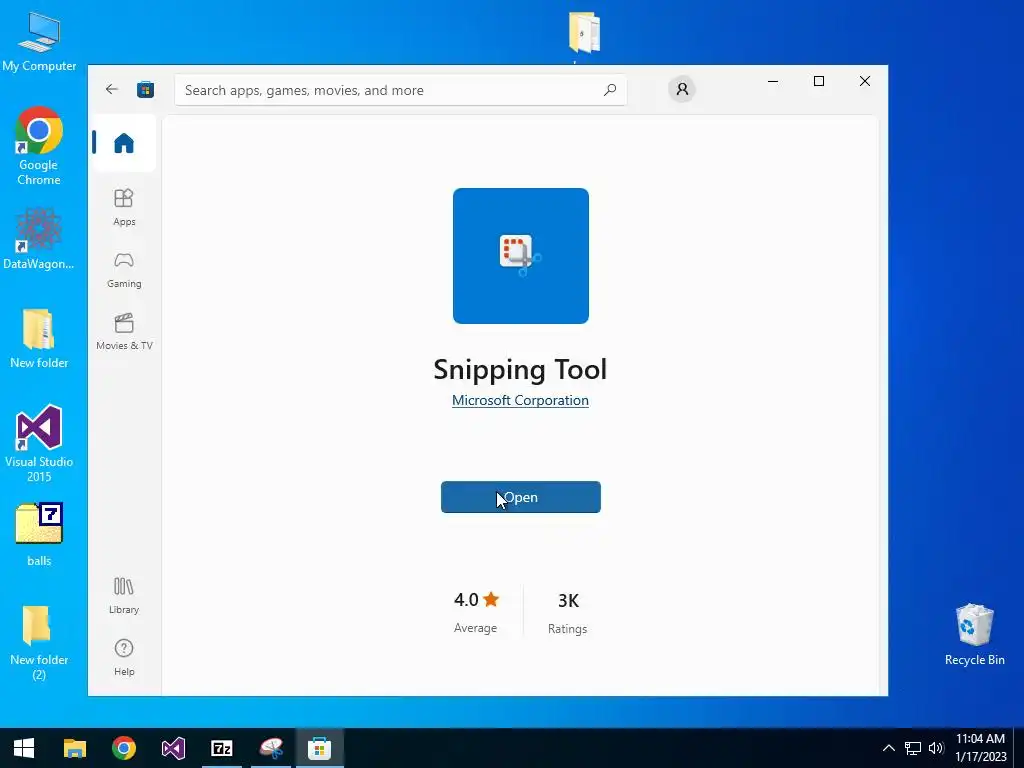Open the taskbar clock showing 11:04 AM
This screenshot has height=768, width=1024.
click(980, 748)
